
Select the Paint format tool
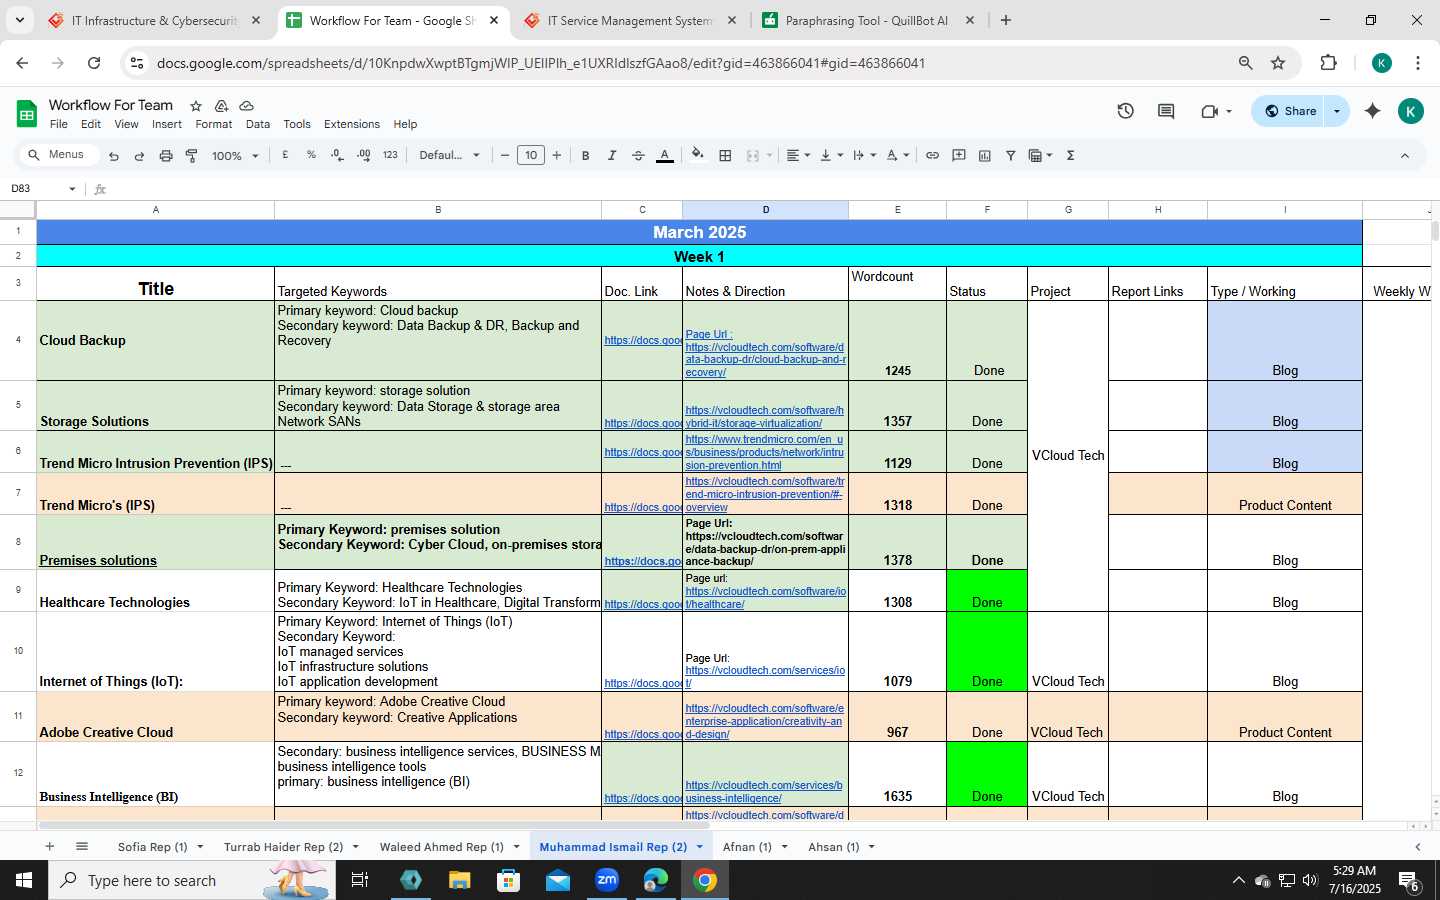point(191,156)
